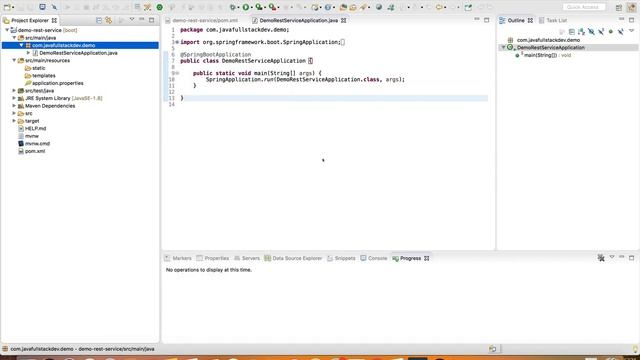640x360 pixels.
Task: Select the templates folder
Action: [43, 76]
